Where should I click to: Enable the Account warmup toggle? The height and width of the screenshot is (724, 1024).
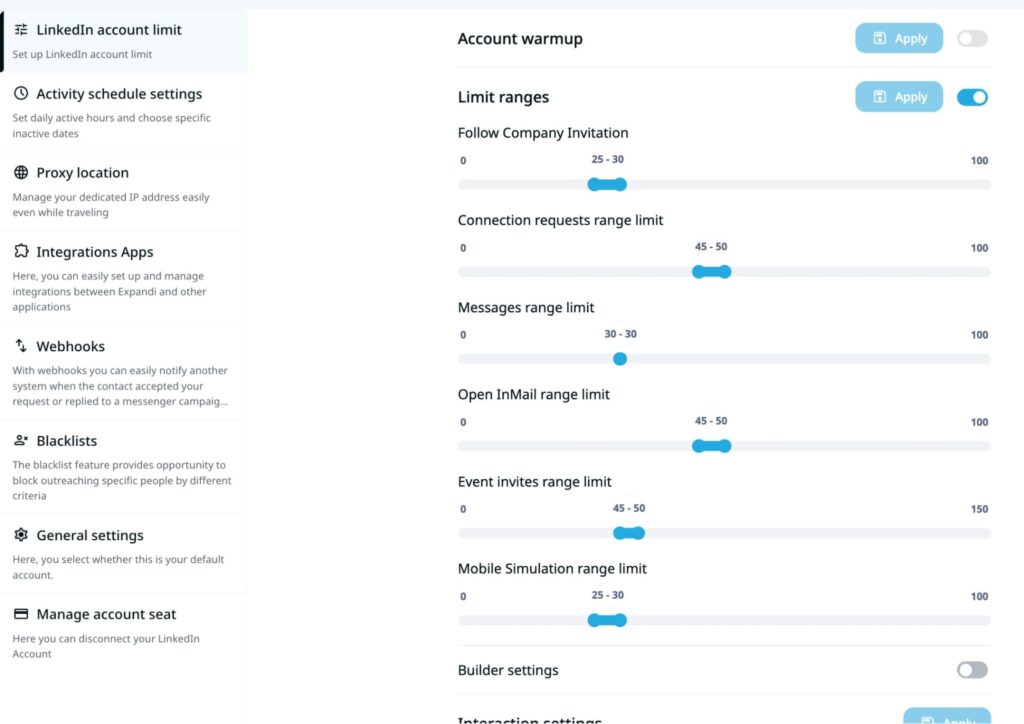click(972, 39)
